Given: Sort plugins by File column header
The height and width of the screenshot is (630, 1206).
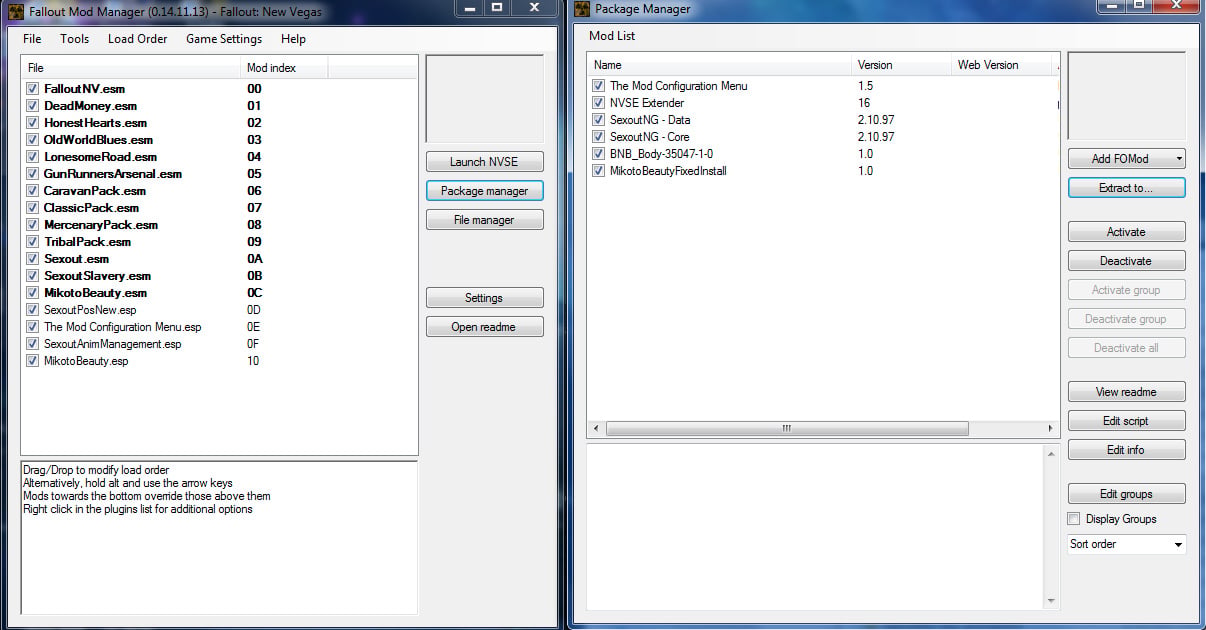Looking at the screenshot, I should coord(132,68).
